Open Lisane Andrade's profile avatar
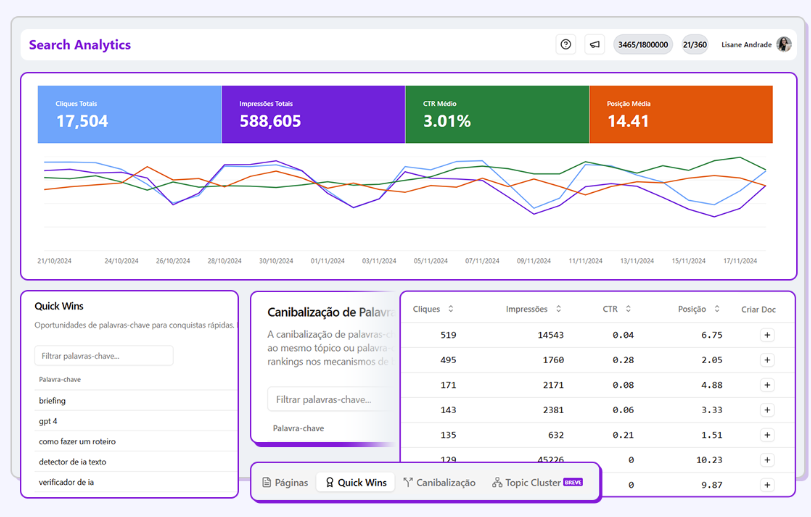 (x=784, y=45)
